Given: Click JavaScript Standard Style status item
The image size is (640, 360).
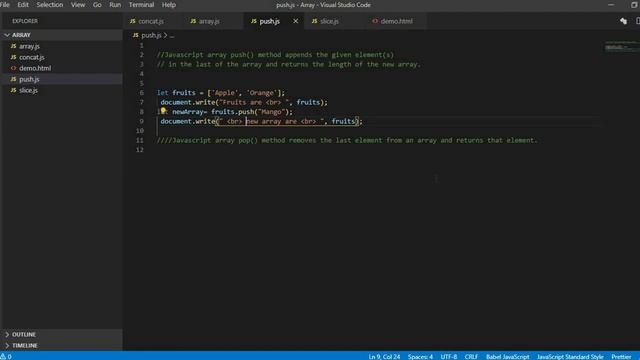Looking at the screenshot, I should pos(570,356).
